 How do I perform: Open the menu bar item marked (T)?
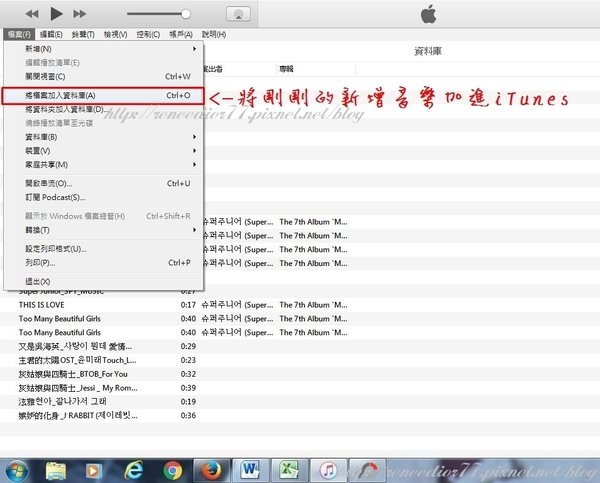tap(83, 34)
